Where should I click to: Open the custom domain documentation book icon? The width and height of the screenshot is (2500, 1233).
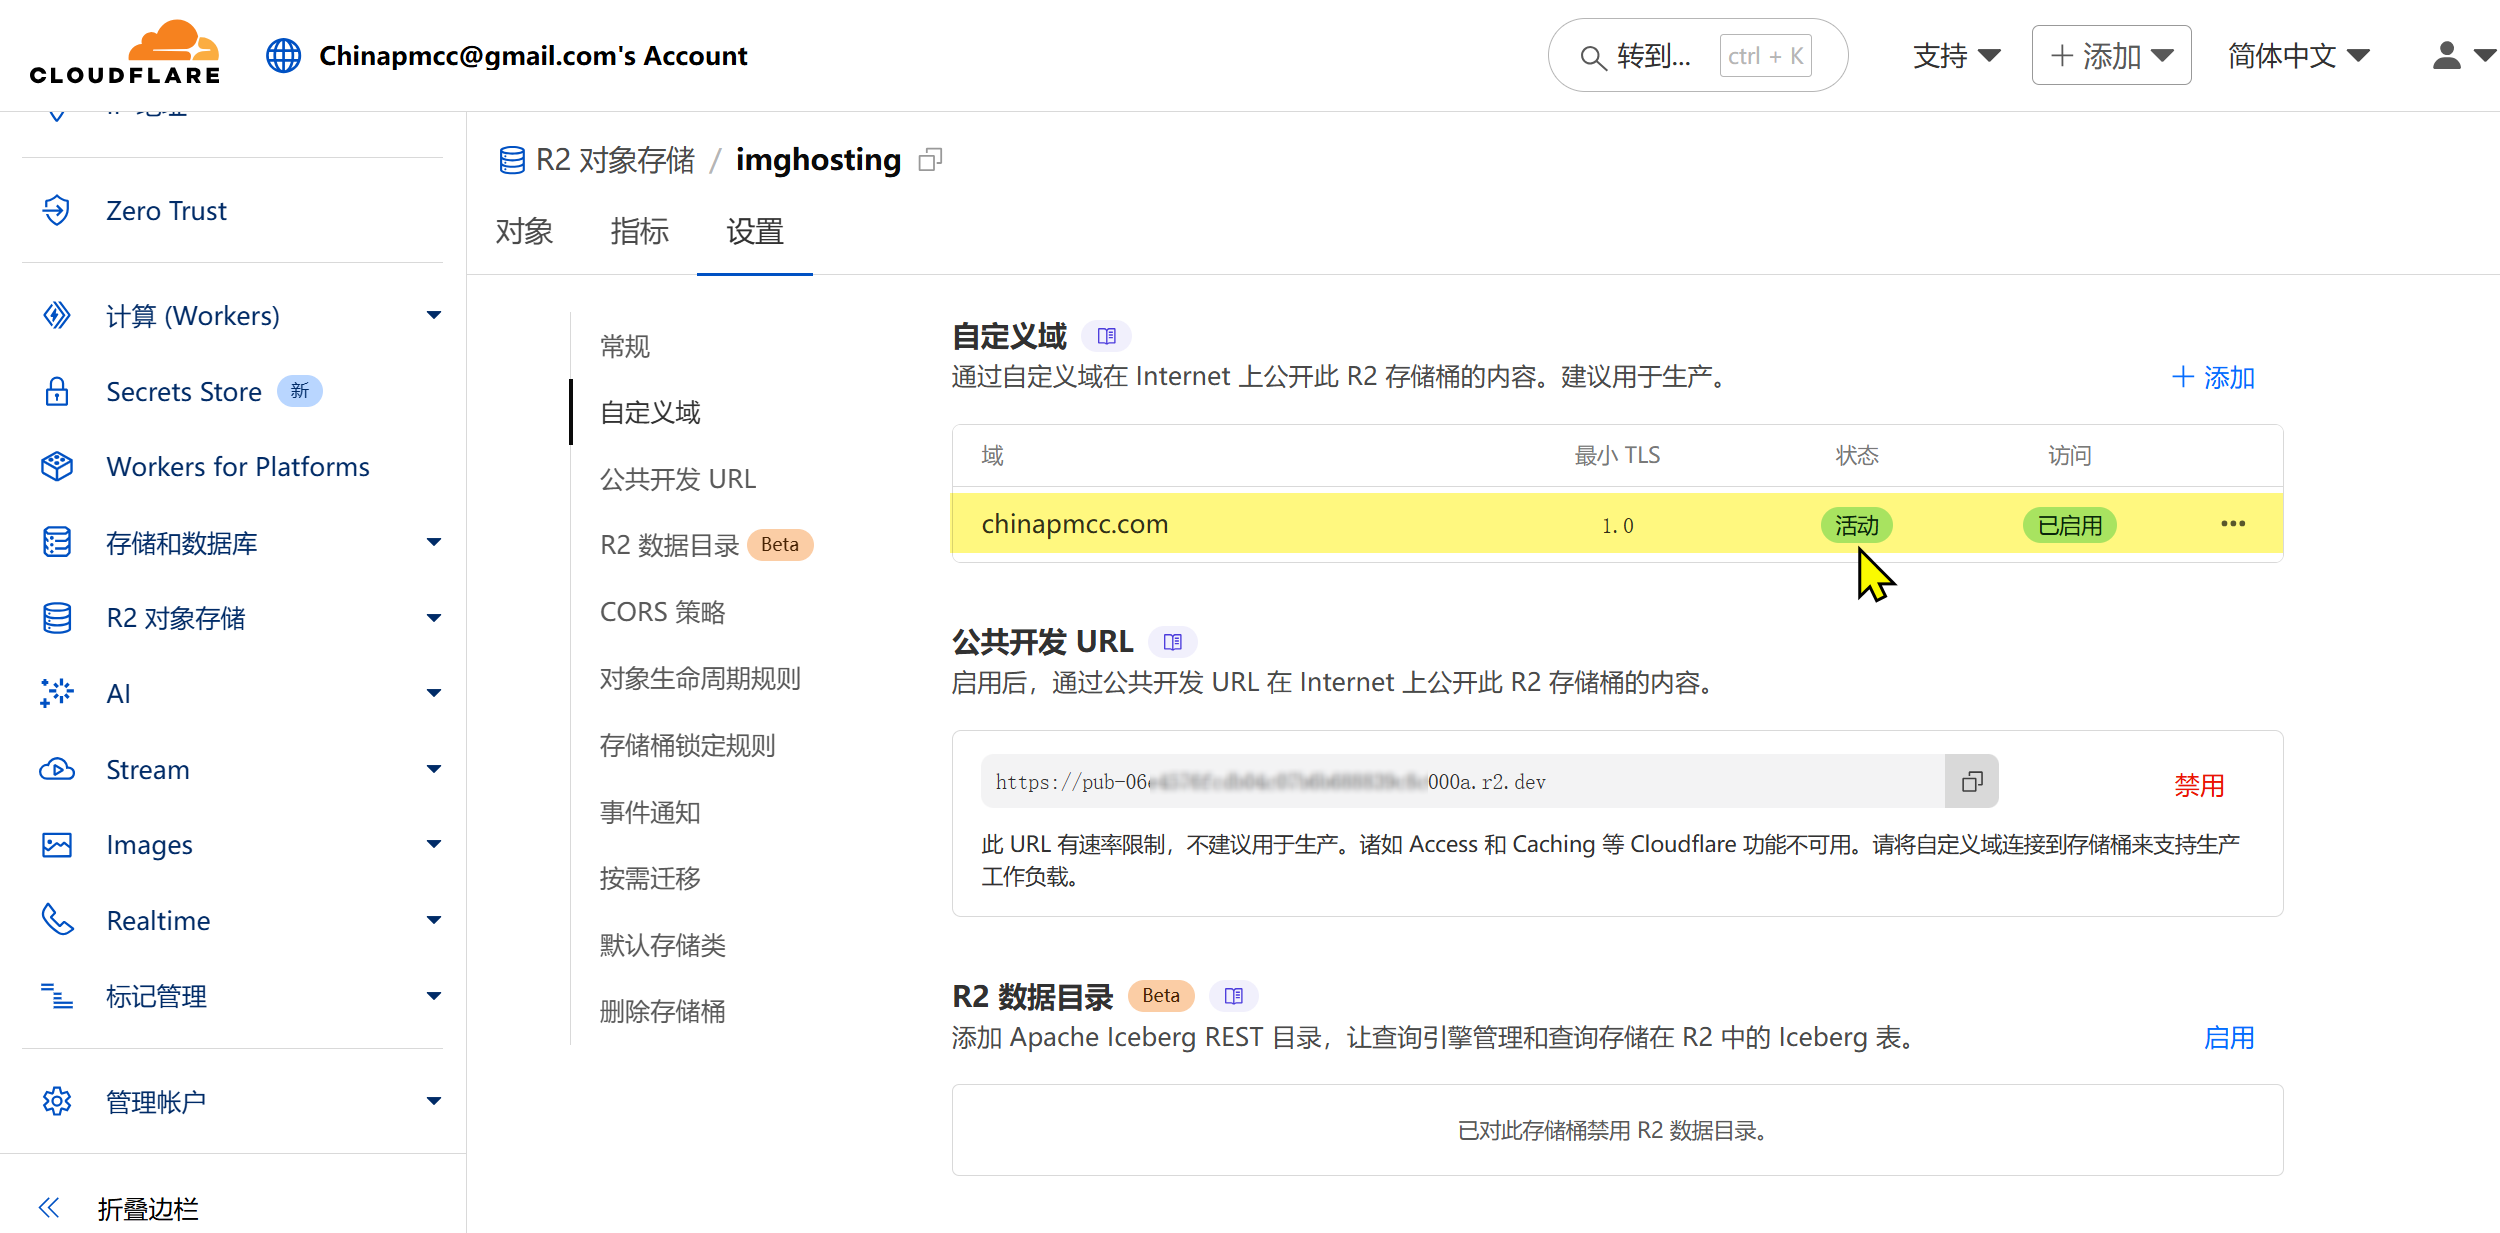(1106, 336)
